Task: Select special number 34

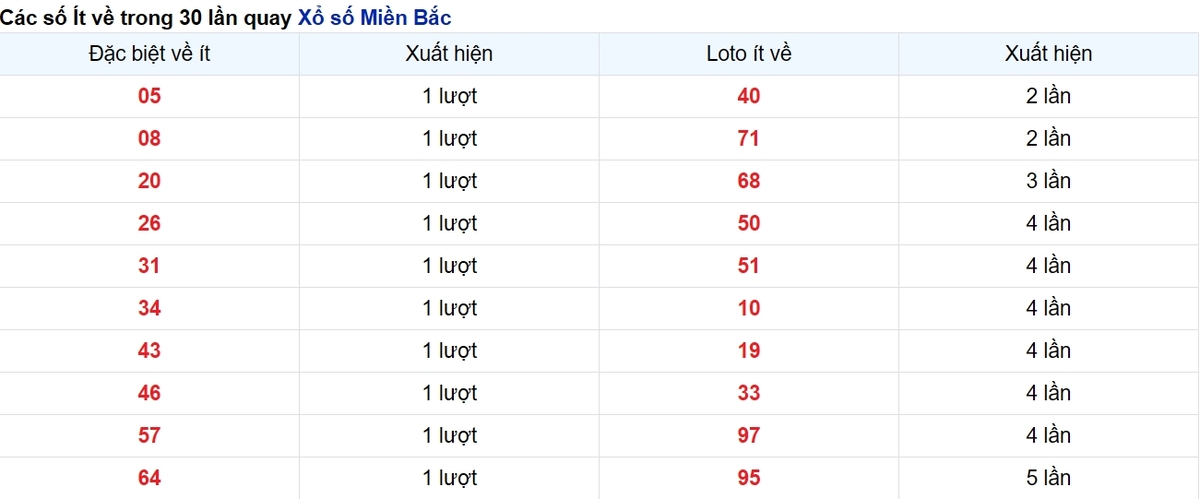Action: click(149, 308)
